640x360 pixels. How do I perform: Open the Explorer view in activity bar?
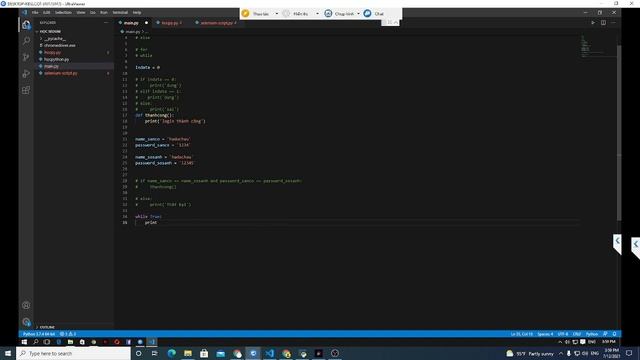point(26,25)
